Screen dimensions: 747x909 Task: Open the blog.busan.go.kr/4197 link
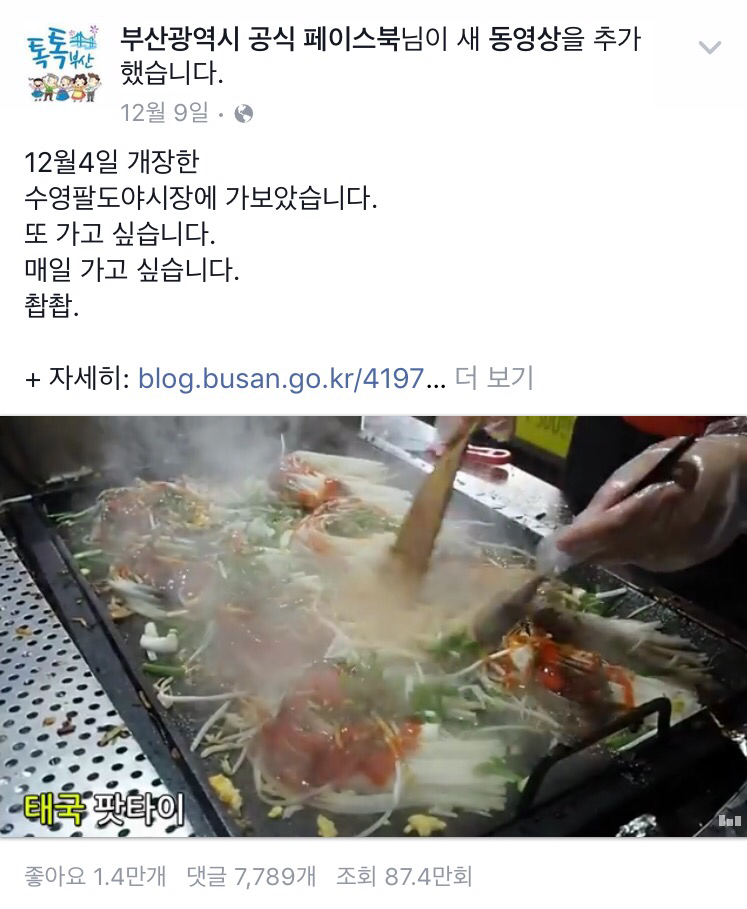pos(281,379)
